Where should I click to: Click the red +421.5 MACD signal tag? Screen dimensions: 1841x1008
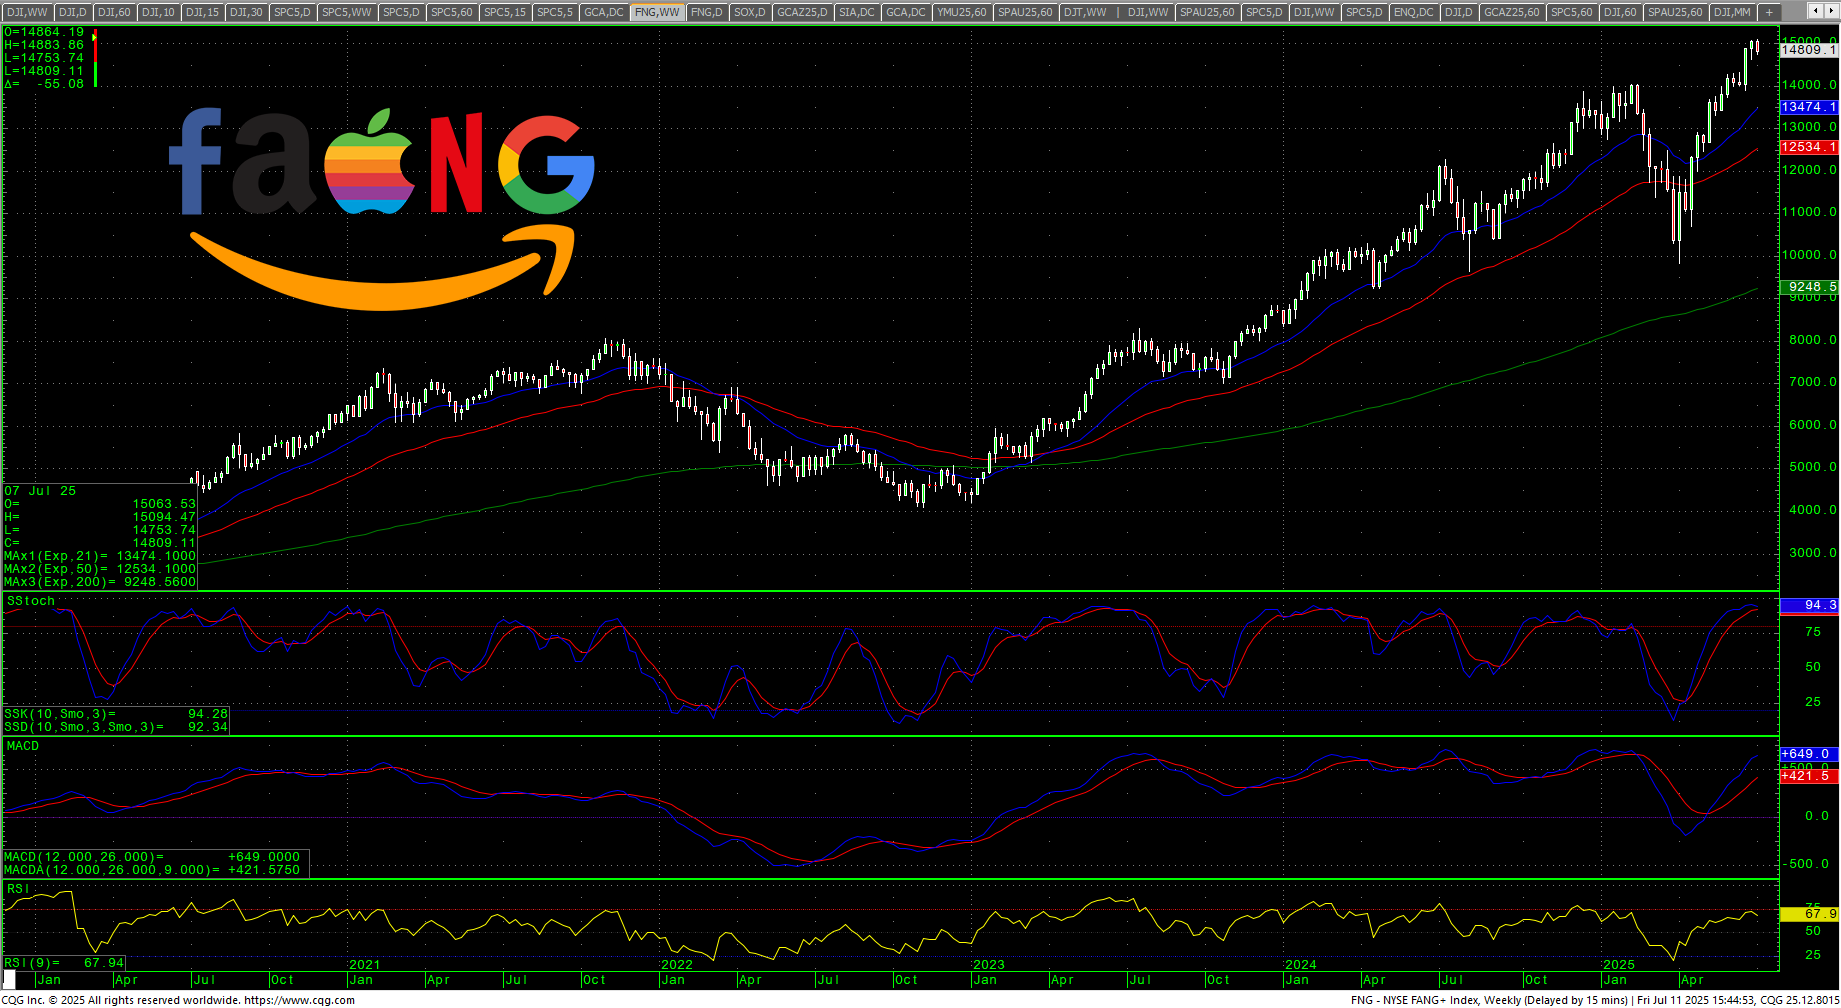click(x=1809, y=776)
